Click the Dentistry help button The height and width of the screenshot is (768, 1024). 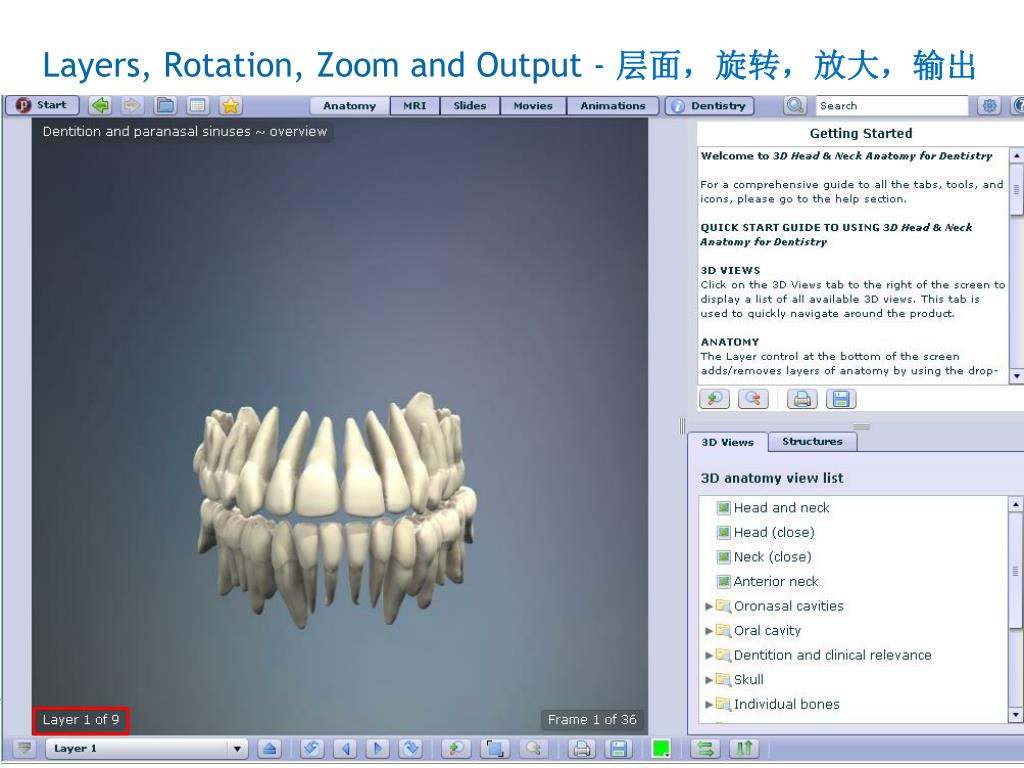tap(710, 106)
